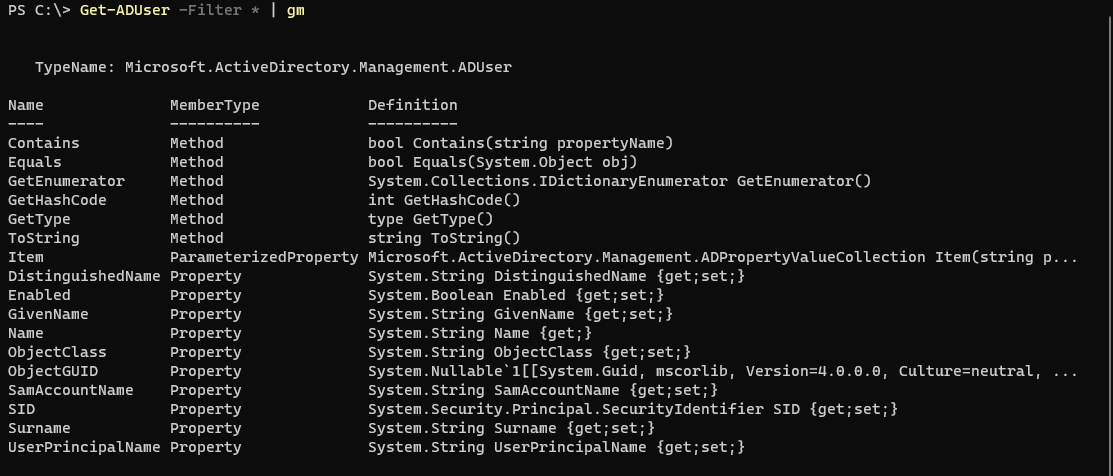
Task: Click the ParameterizedProperty member type text
Action: pyautogui.click(x=264, y=257)
